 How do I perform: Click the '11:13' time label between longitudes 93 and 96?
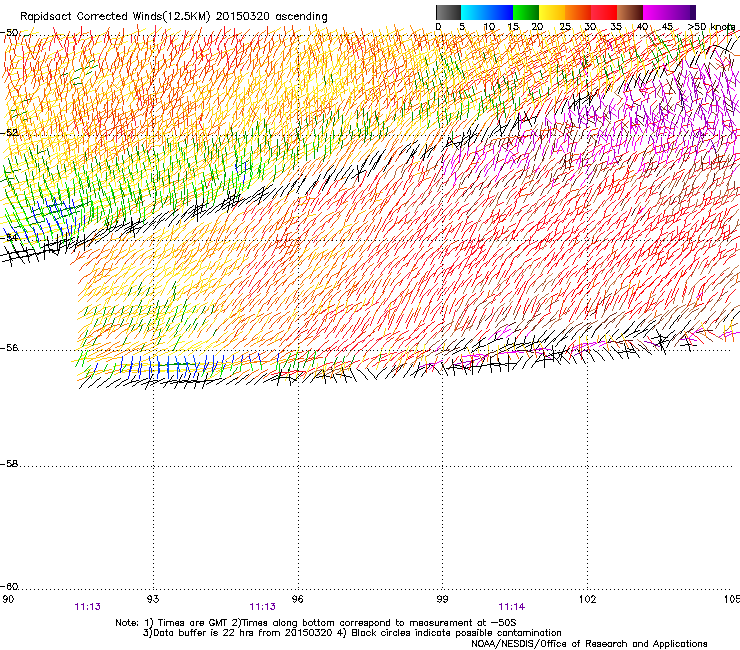pos(262,607)
